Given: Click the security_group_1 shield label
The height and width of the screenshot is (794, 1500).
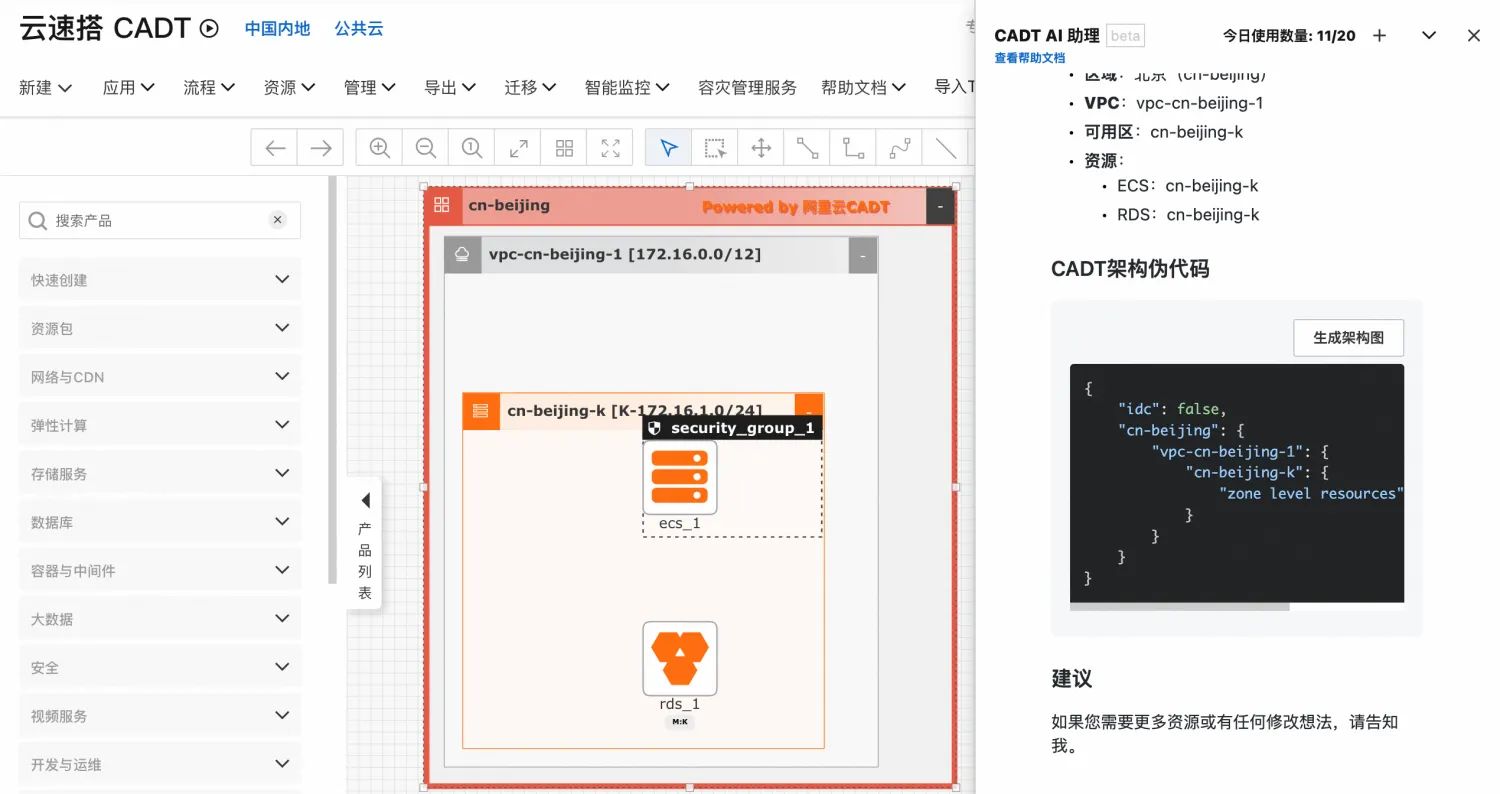Looking at the screenshot, I should (x=732, y=428).
